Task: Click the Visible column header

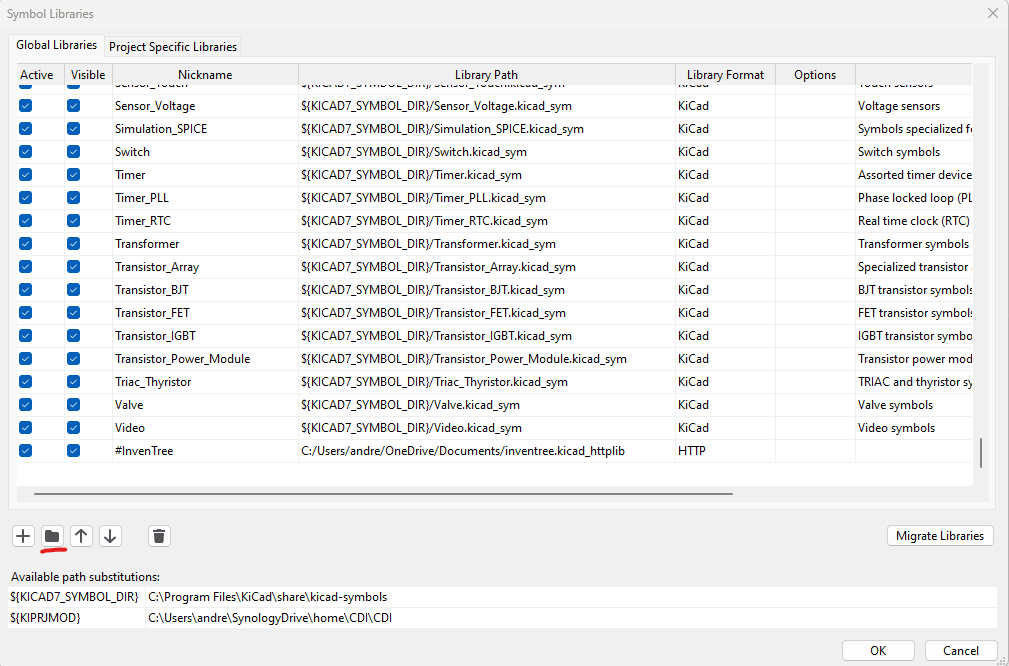Action: pos(88,75)
